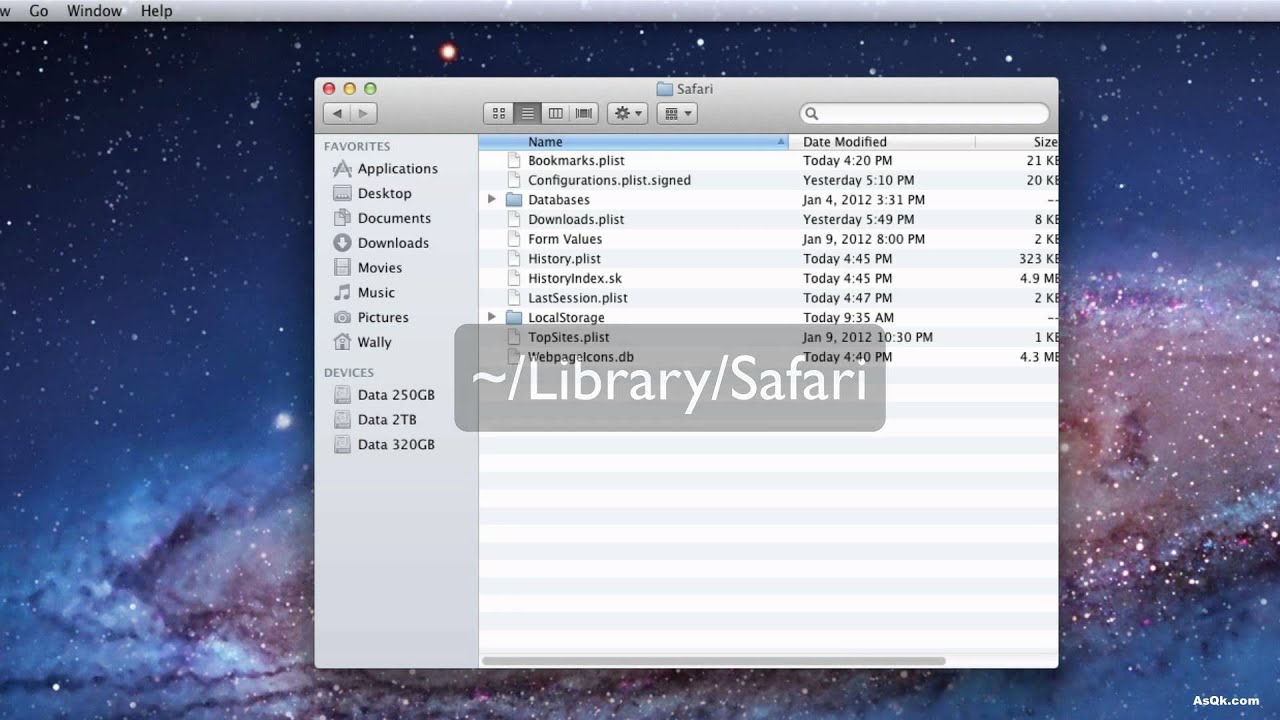Sort by the Size column header
1280x720 pixels.
click(x=1017, y=142)
